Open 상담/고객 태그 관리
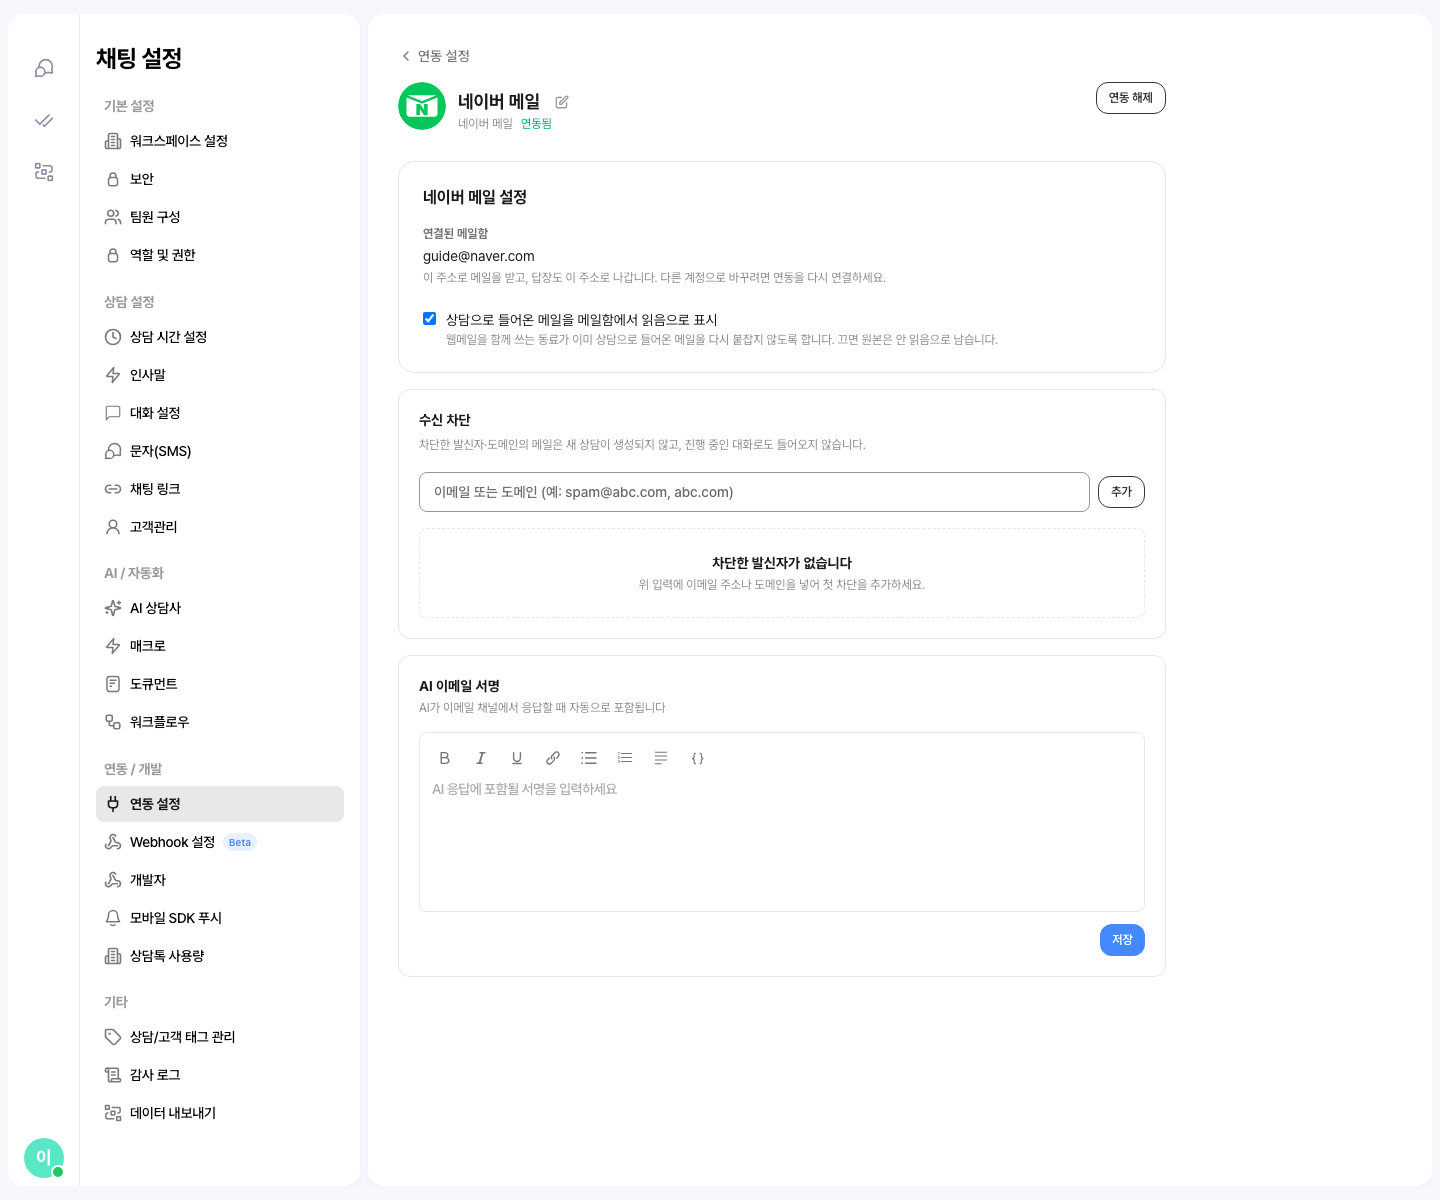The height and width of the screenshot is (1200, 1440). point(220,1037)
